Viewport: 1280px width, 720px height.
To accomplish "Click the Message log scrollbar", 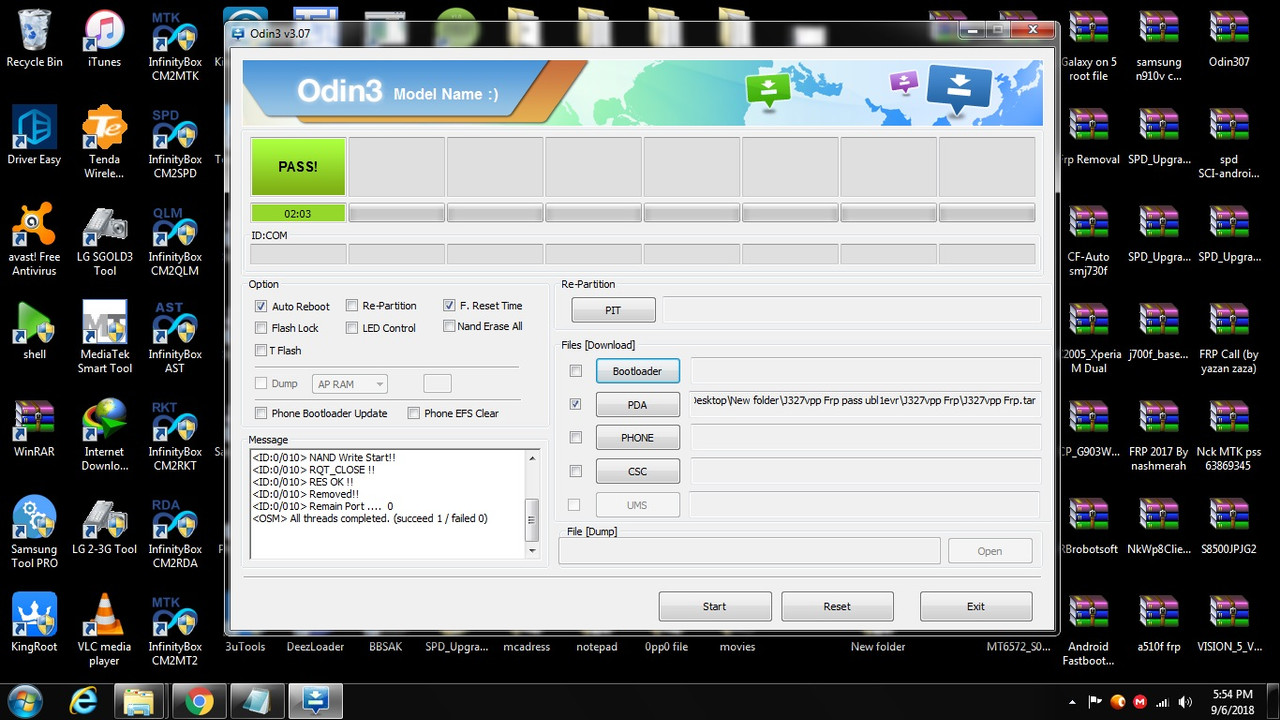I will tap(532, 504).
